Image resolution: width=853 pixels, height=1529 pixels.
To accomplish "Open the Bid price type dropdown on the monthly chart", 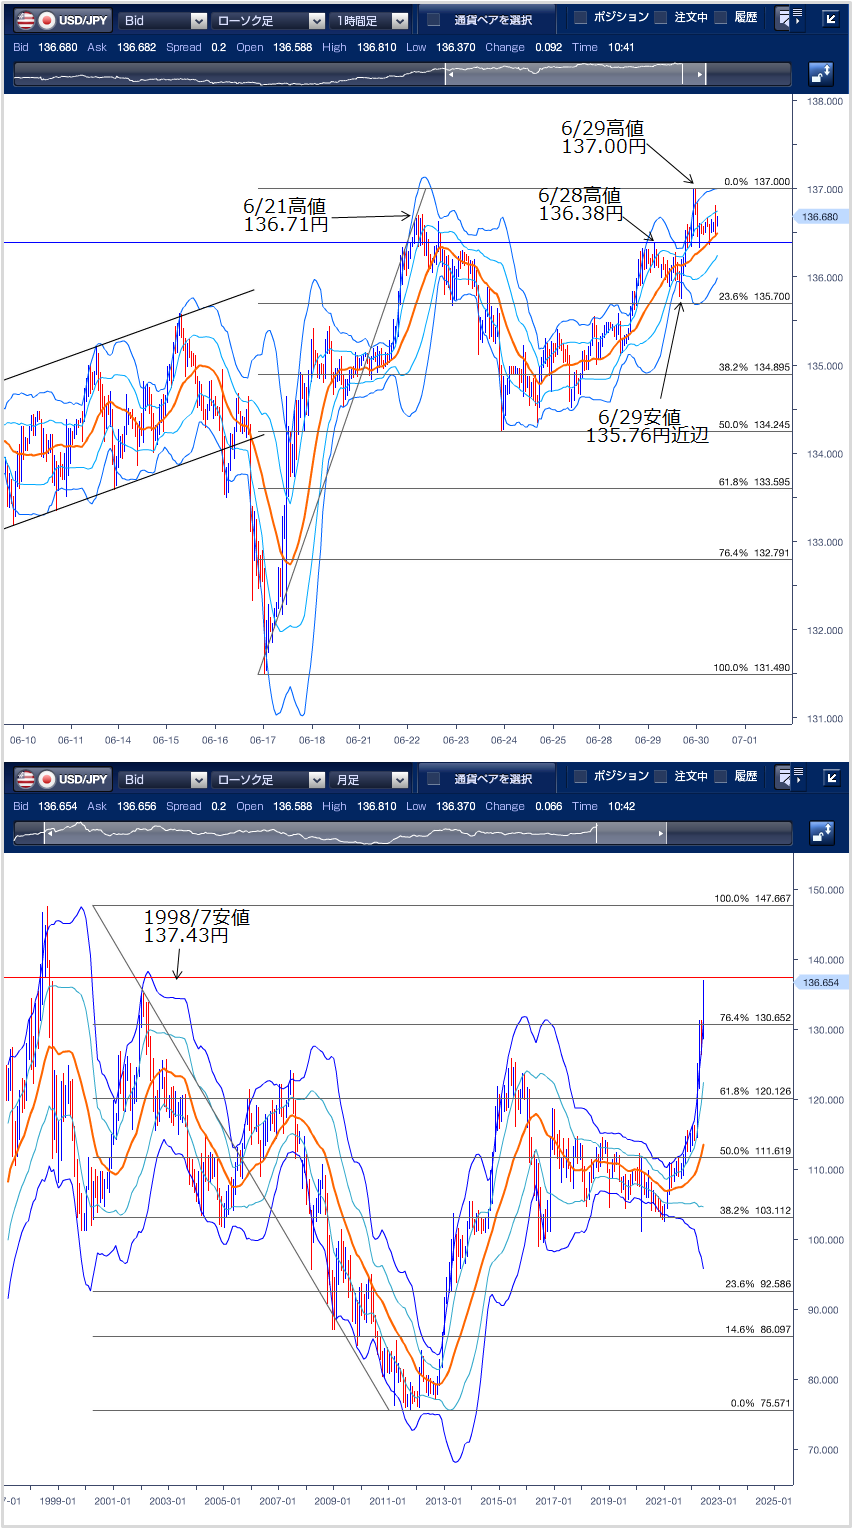I will coord(163,779).
